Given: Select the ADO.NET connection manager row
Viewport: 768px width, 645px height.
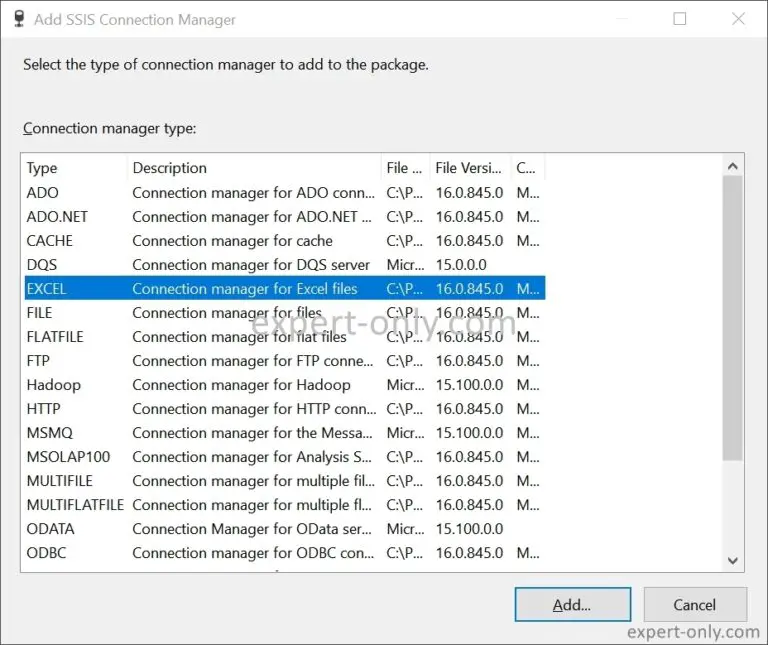Looking at the screenshot, I should point(285,216).
